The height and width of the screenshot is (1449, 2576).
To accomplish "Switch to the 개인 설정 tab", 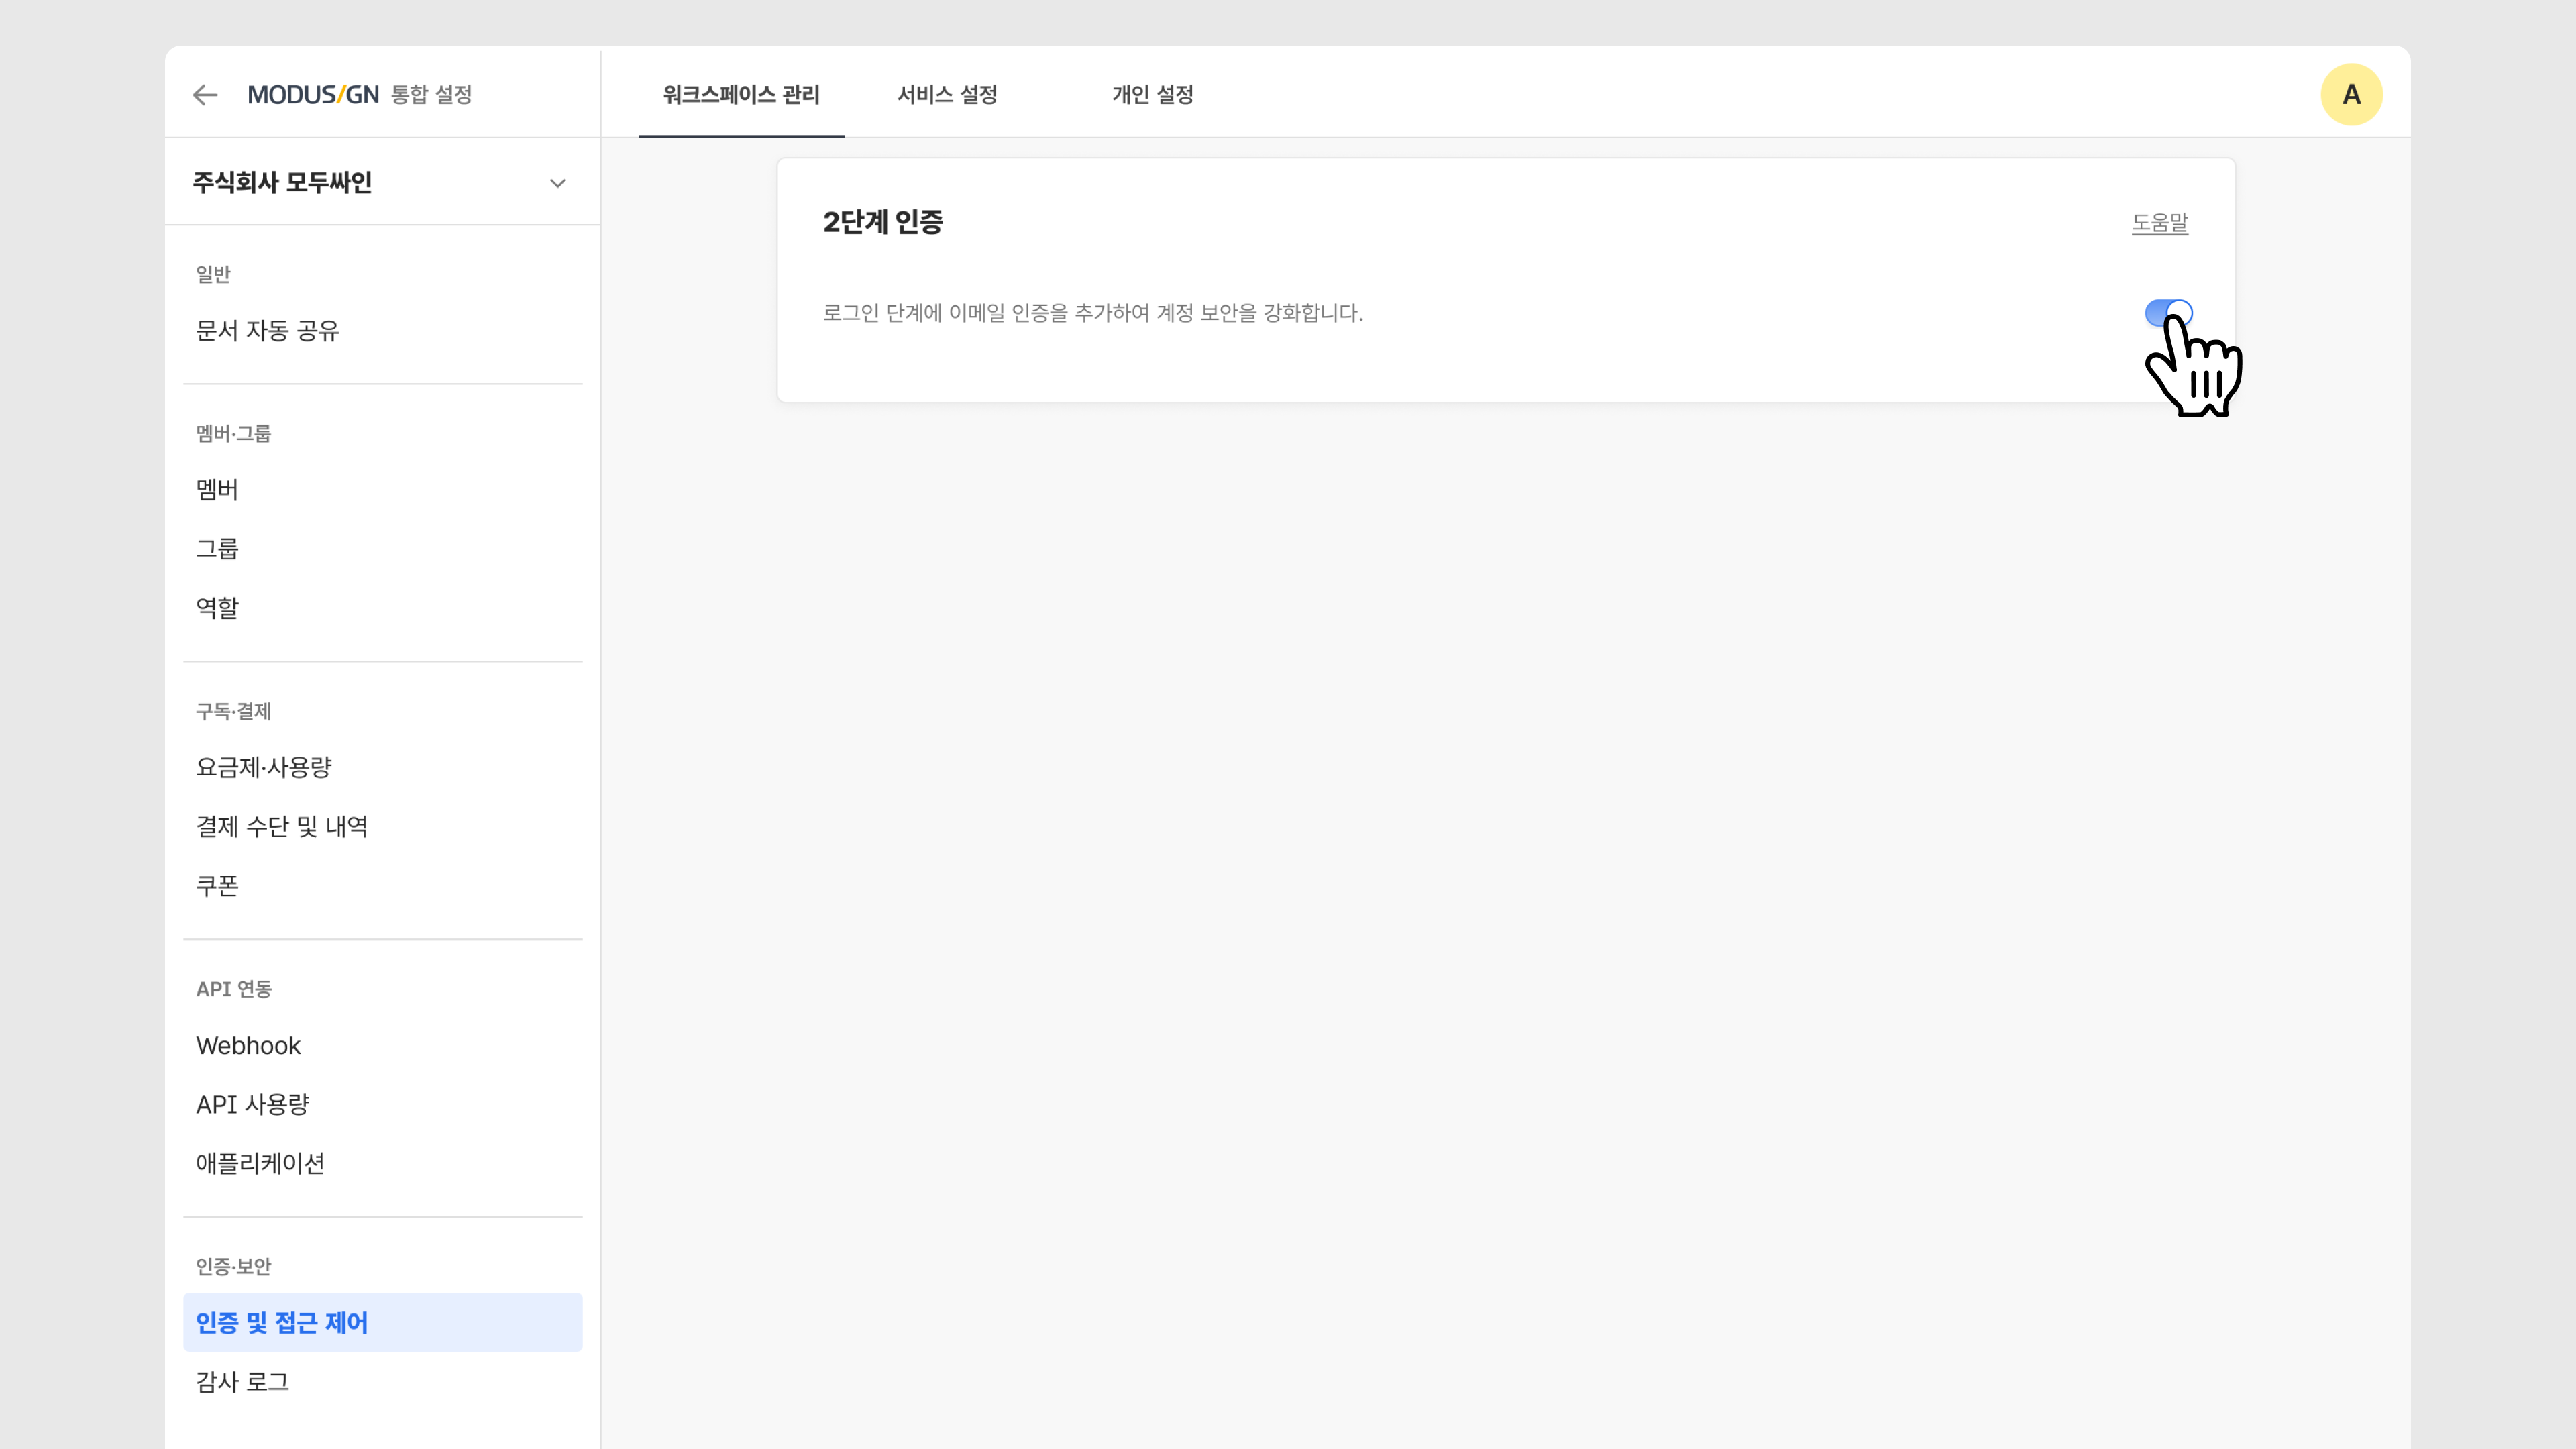I will pos(1152,95).
